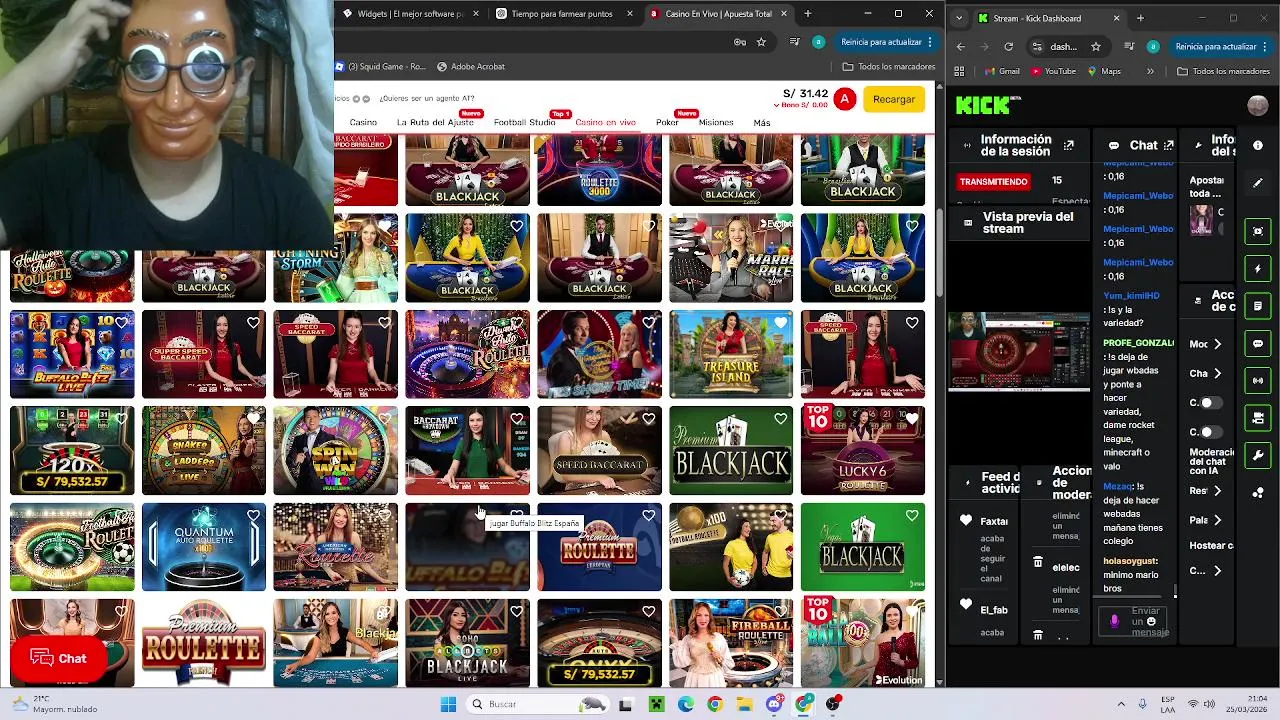Open Chrome menu in casino browser

(930, 42)
